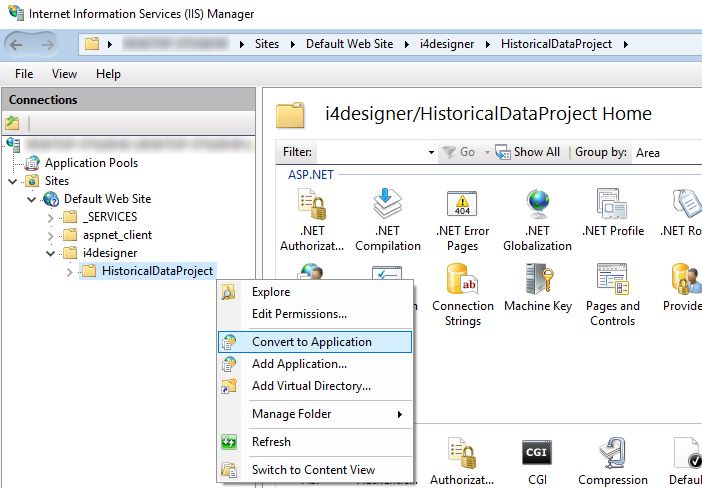Screen dimensions: 702x488
Task: Choose Switch to Content View
Action: click(x=315, y=470)
